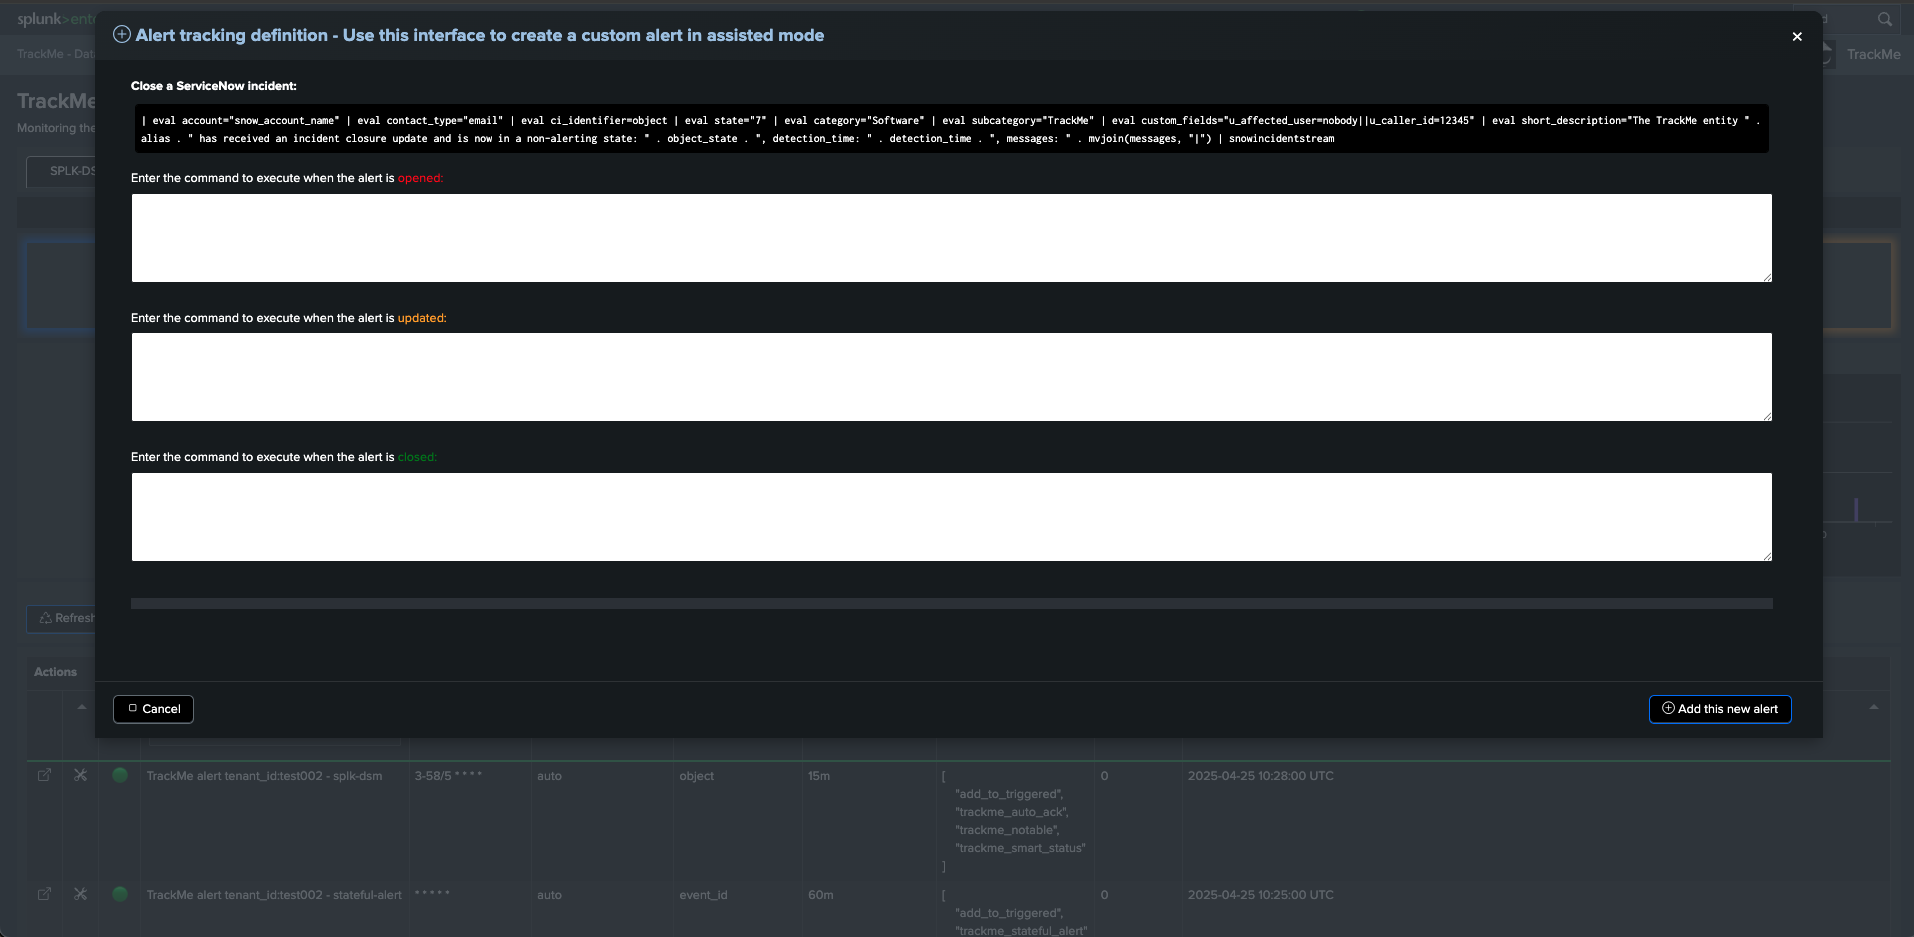Focus the opened alert command text box
Viewport: 1914px width, 937px height.
(x=950, y=238)
